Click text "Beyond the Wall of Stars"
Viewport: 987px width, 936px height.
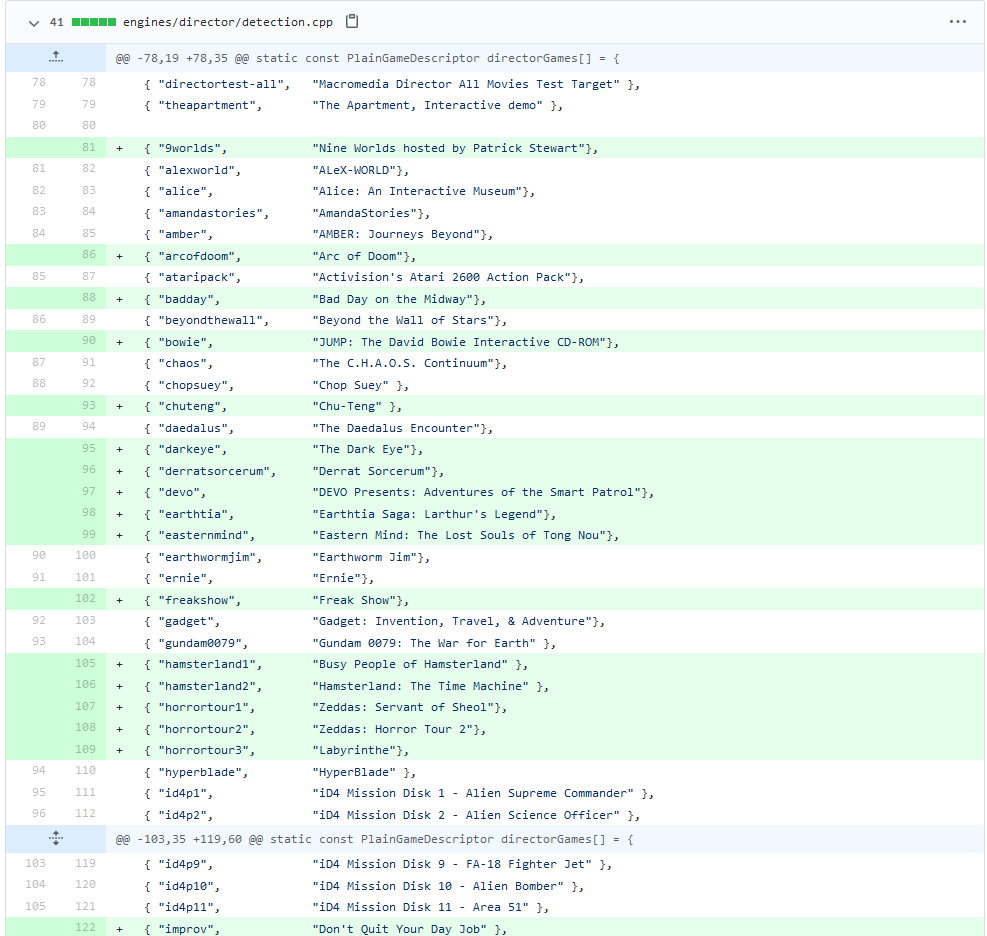point(403,320)
